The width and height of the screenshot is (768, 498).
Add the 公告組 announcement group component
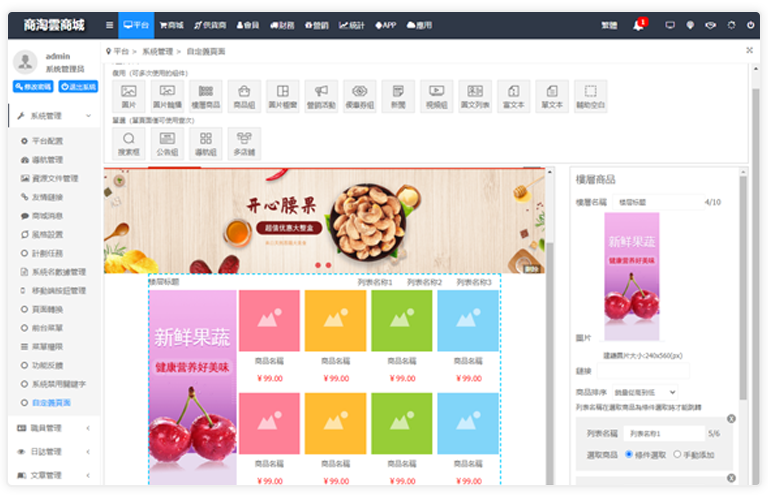167,143
